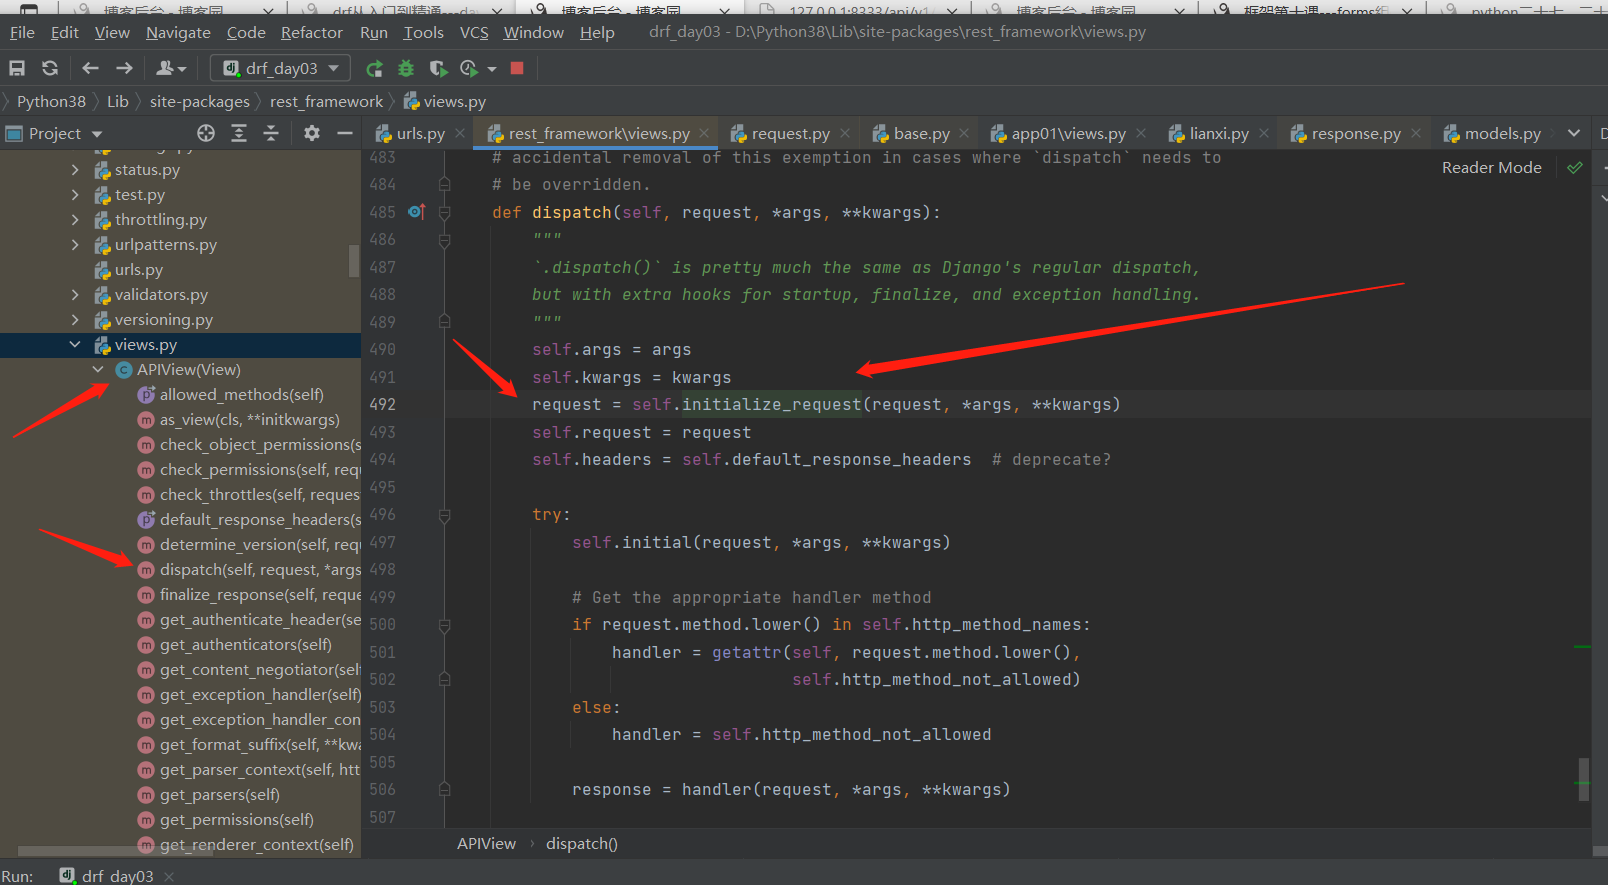1608x885 pixels.
Task: Hide the Project panel with minus icon
Action: point(345,133)
